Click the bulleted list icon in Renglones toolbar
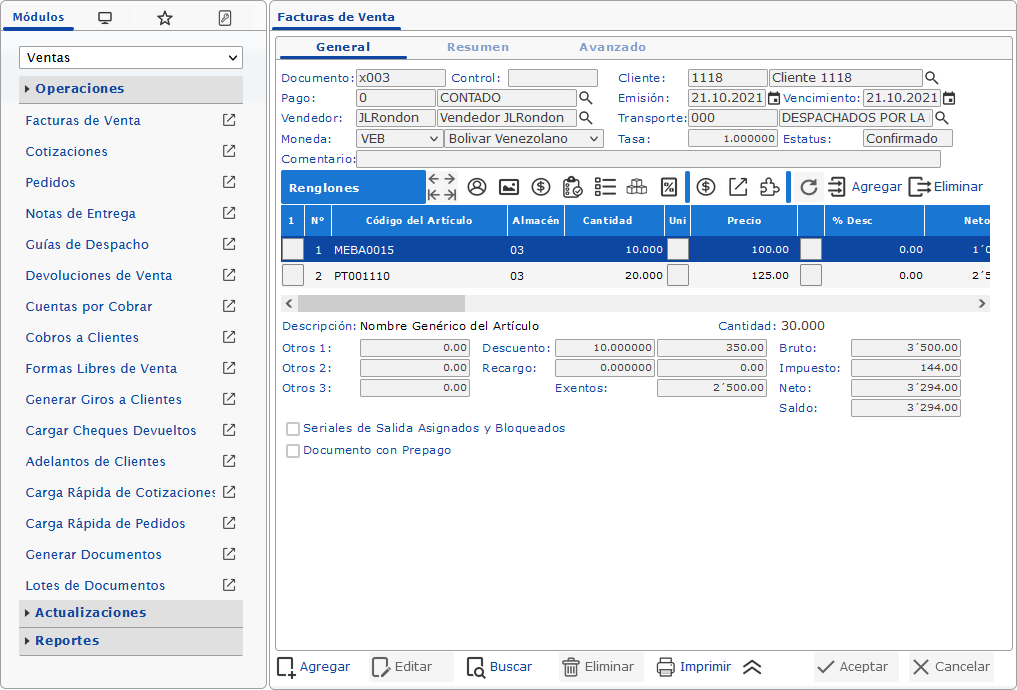 [605, 187]
